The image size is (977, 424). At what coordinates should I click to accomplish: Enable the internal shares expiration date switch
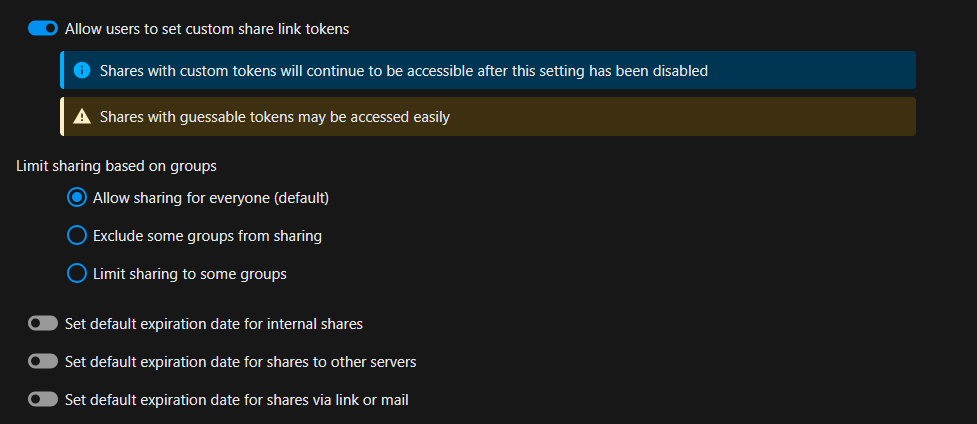43,324
